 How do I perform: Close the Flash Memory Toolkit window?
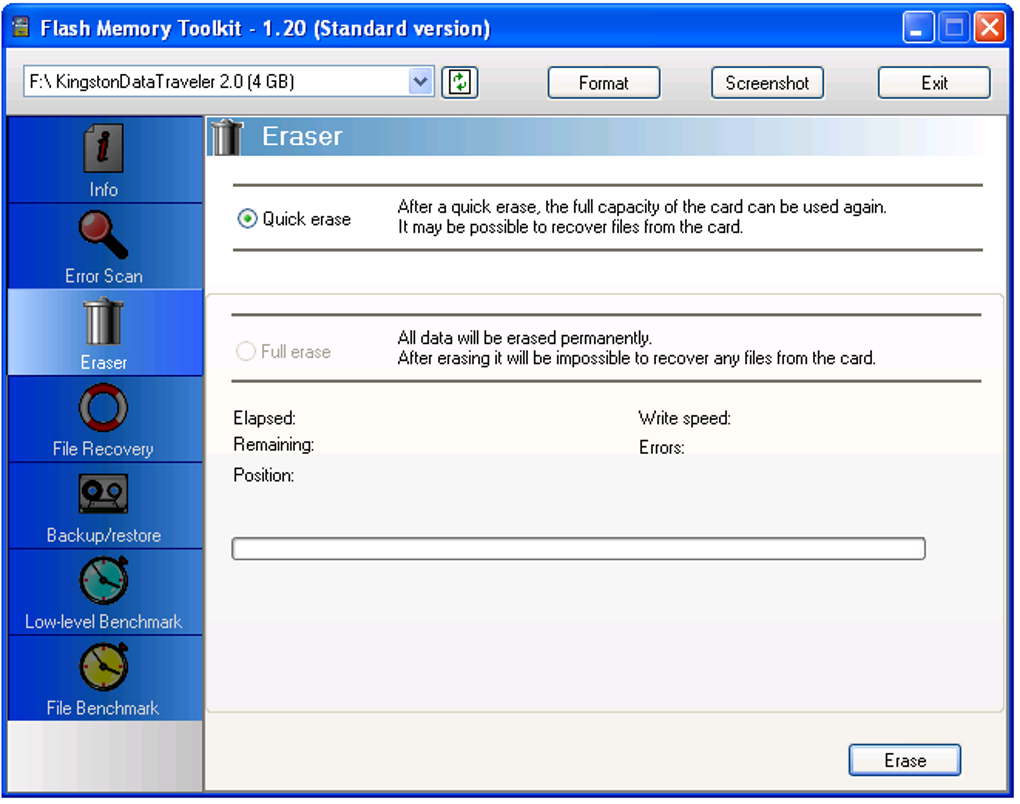[989, 27]
